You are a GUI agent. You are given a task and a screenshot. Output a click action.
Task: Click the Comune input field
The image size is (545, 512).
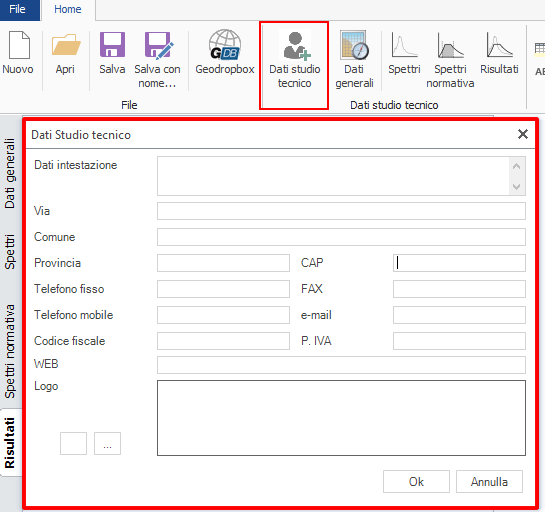(x=341, y=237)
